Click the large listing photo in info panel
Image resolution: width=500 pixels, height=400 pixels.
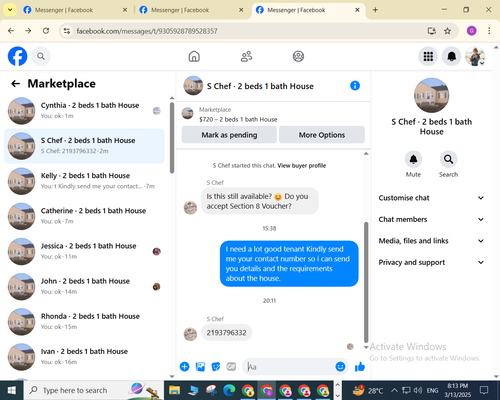431,95
